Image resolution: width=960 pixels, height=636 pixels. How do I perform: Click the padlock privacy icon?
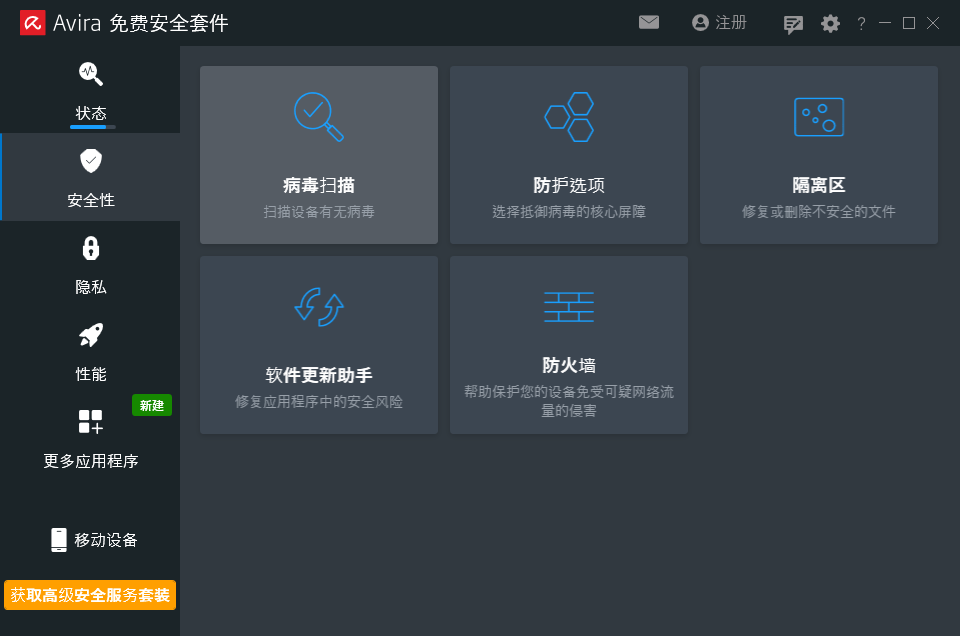click(91, 248)
